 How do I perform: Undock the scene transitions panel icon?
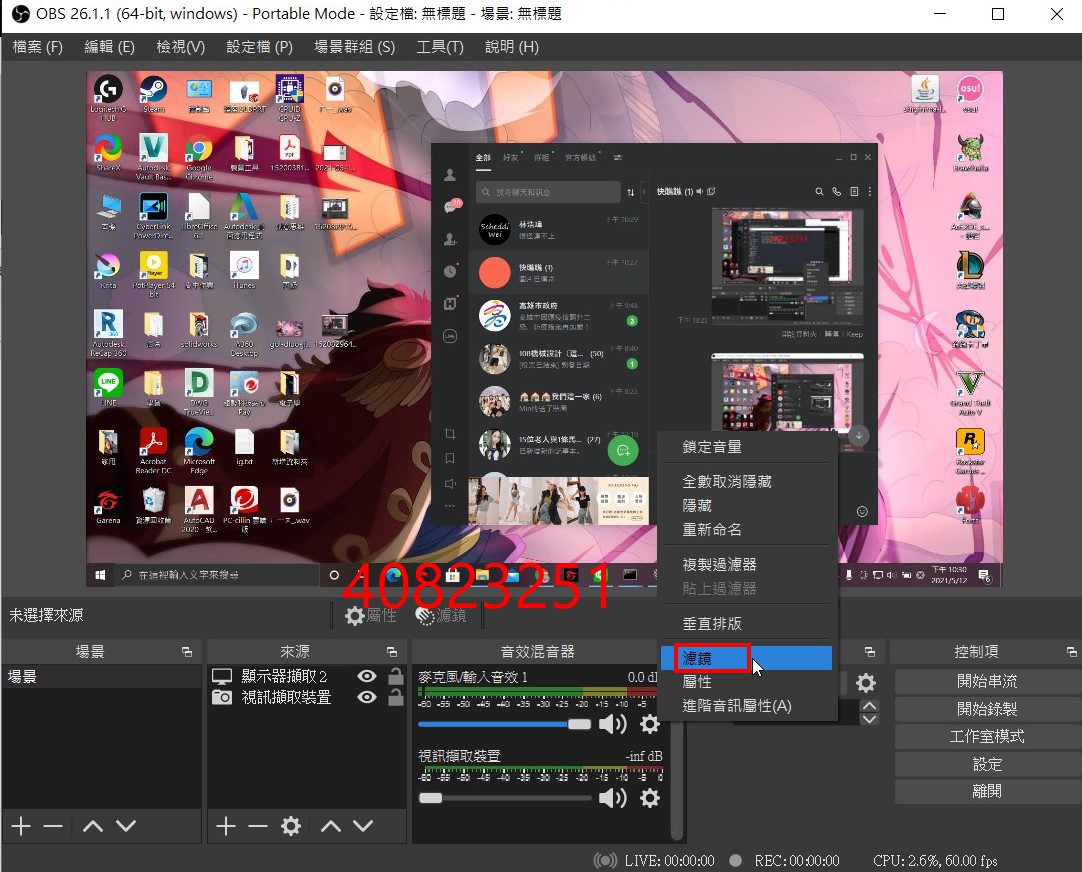[x=869, y=651]
